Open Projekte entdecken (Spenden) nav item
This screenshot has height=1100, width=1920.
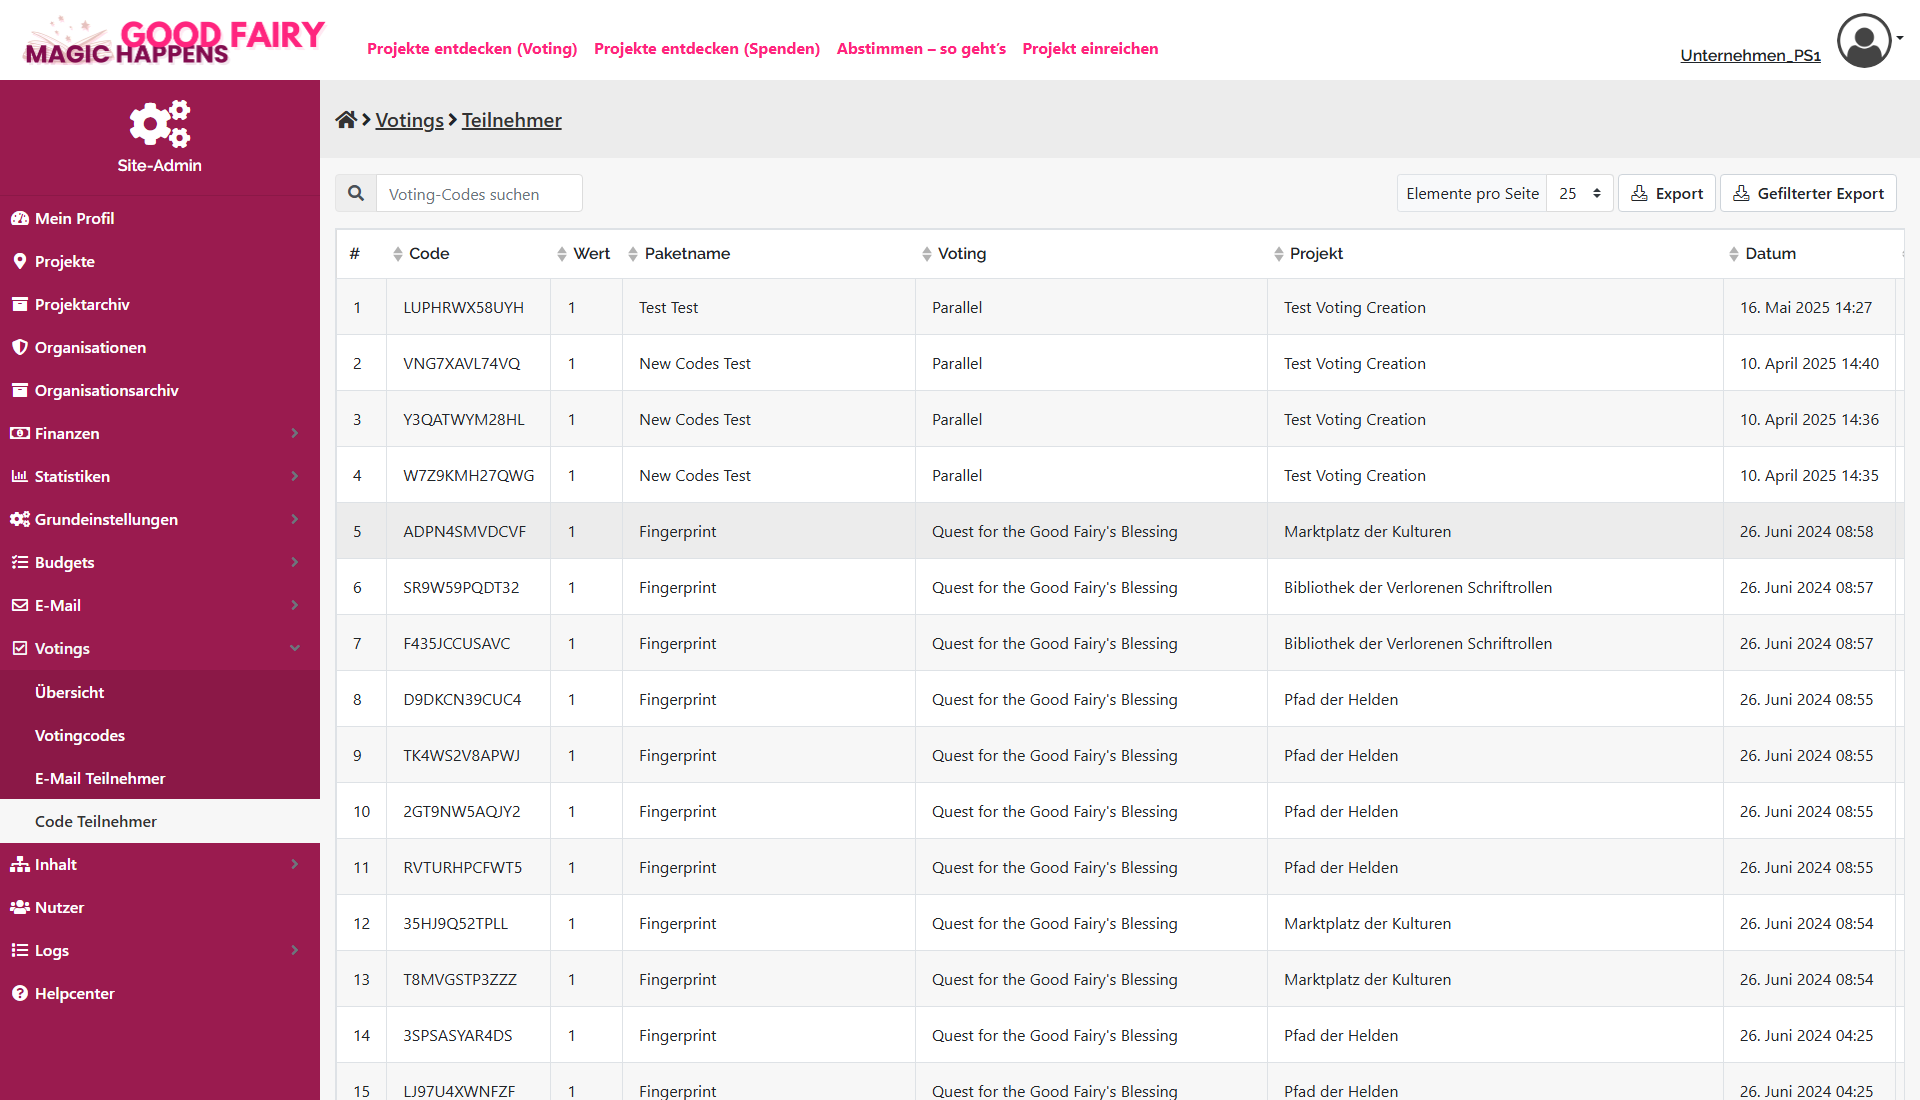707,48
